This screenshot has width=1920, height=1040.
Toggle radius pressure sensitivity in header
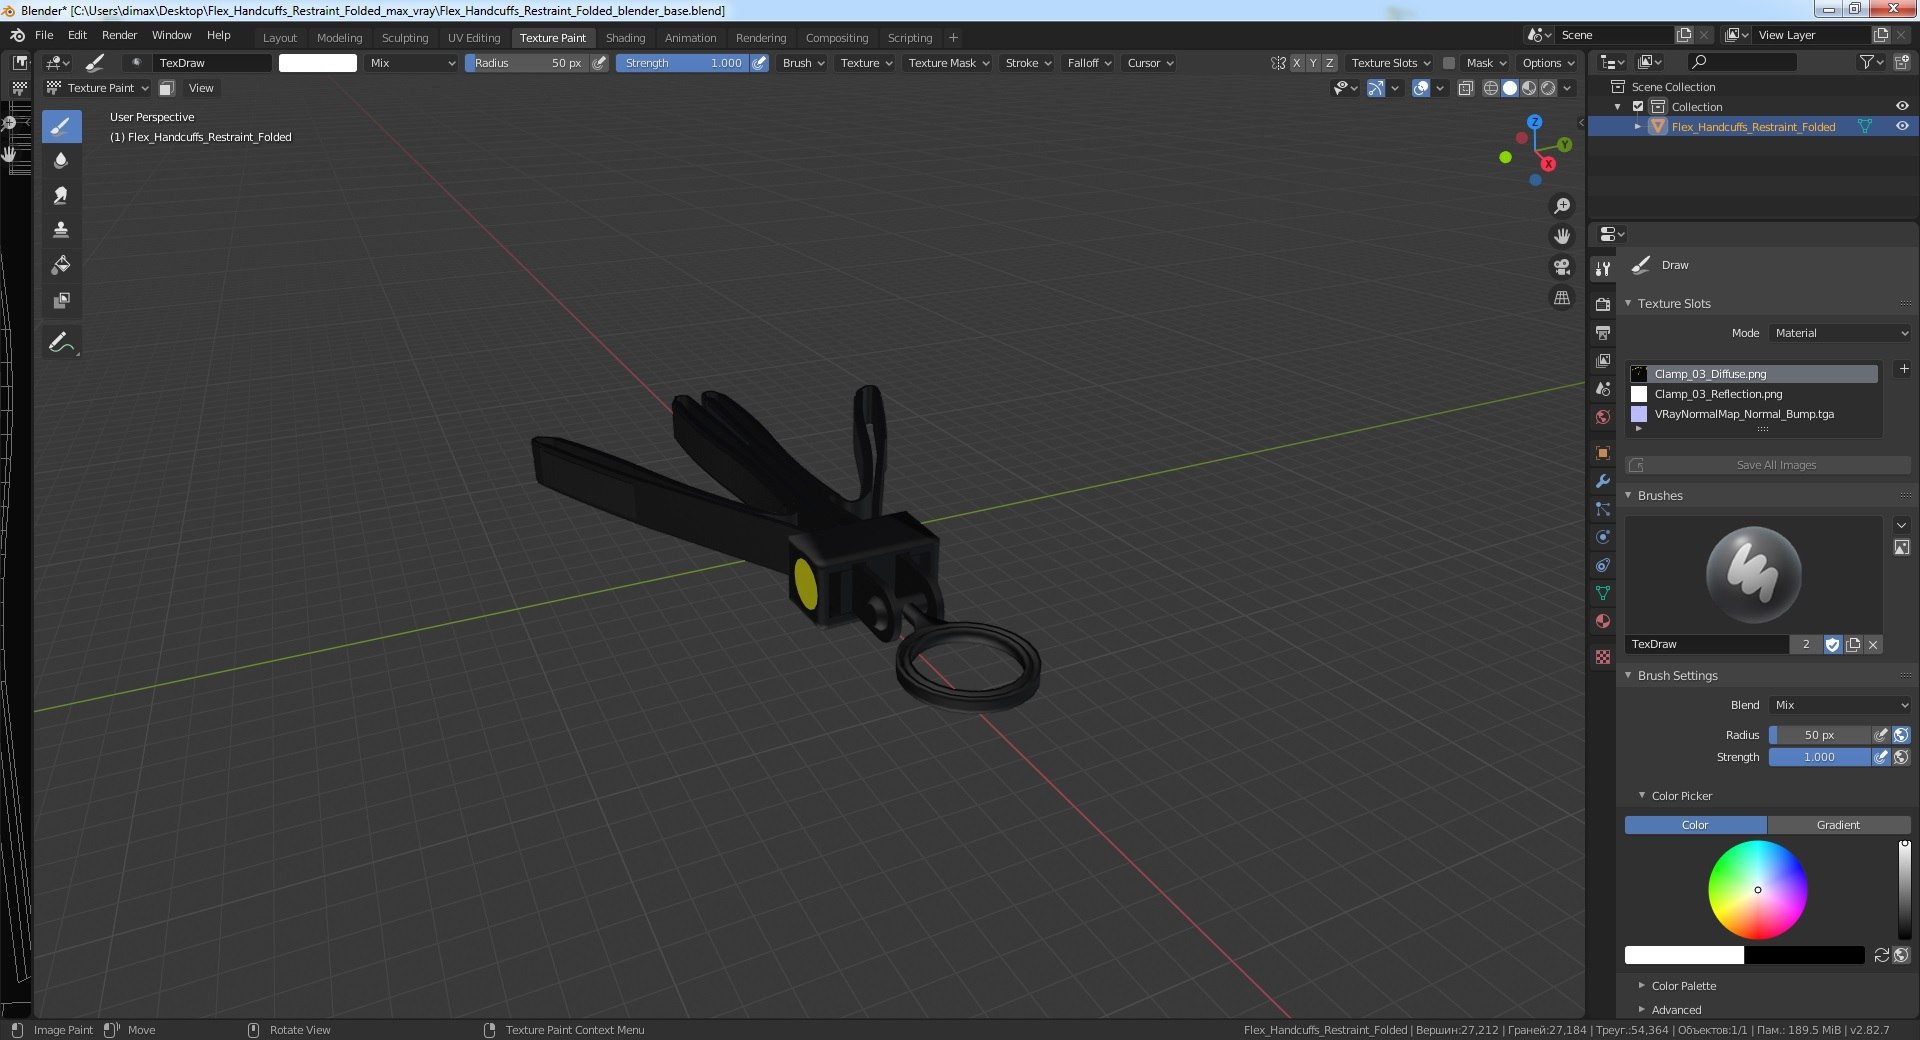coord(599,63)
